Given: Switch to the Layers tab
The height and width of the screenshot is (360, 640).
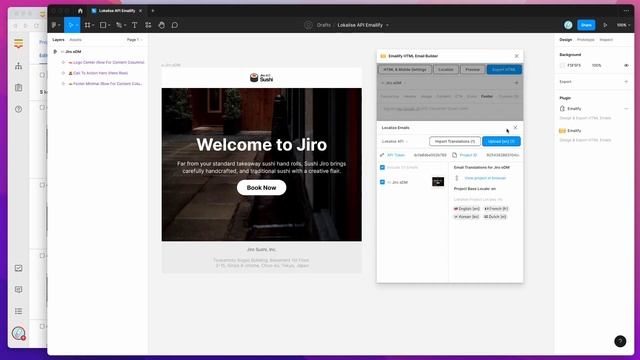Looking at the screenshot, I should point(58,40).
